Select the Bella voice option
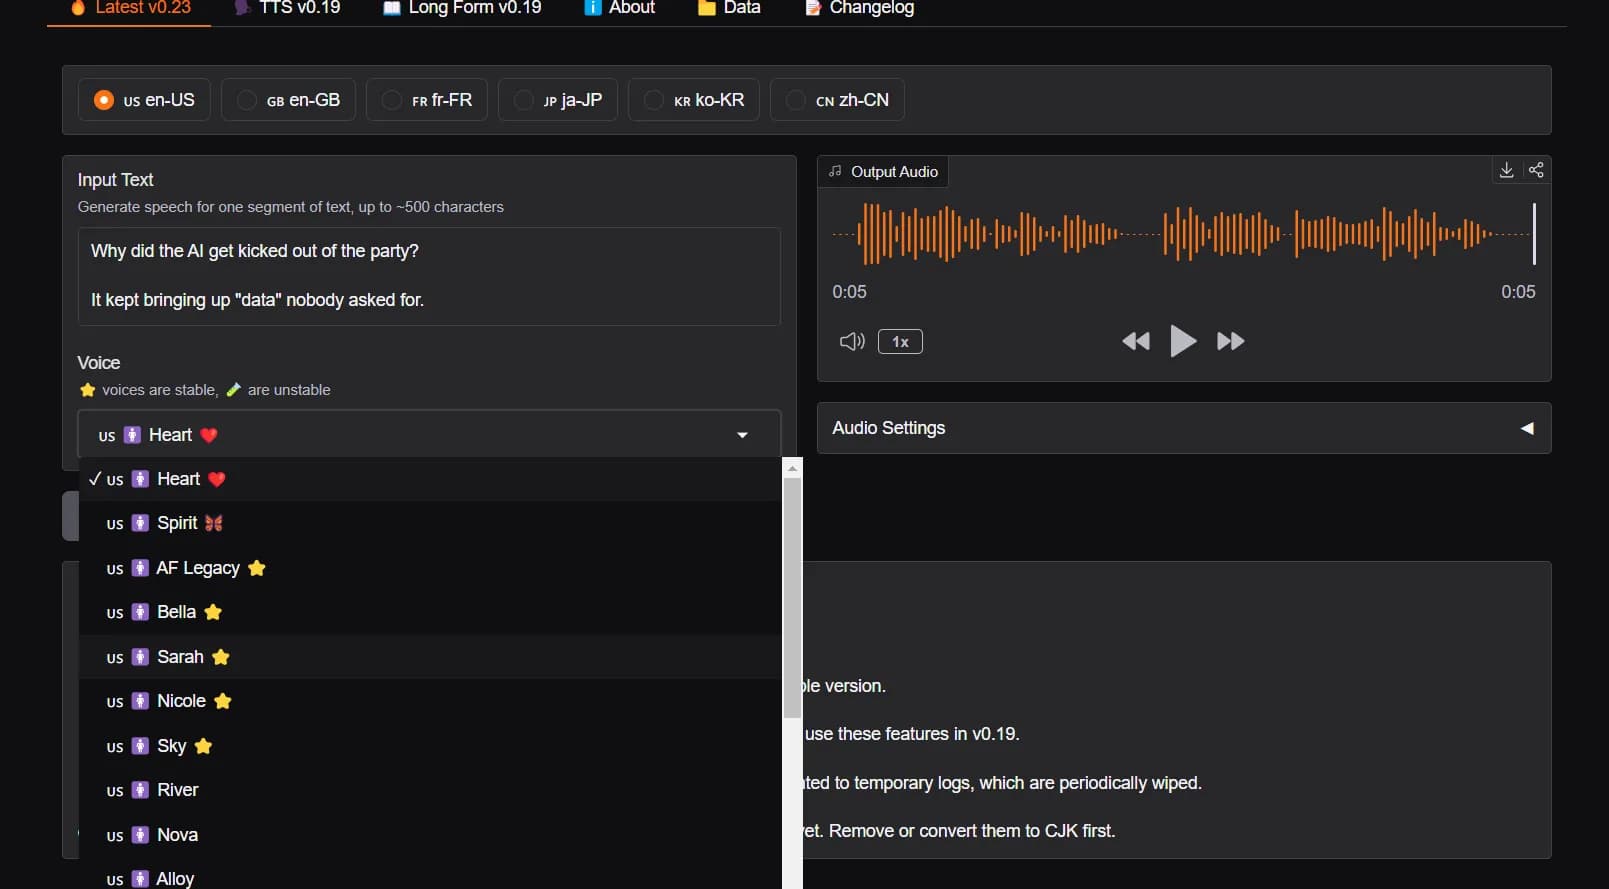This screenshot has height=889, width=1609. tap(177, 612)
